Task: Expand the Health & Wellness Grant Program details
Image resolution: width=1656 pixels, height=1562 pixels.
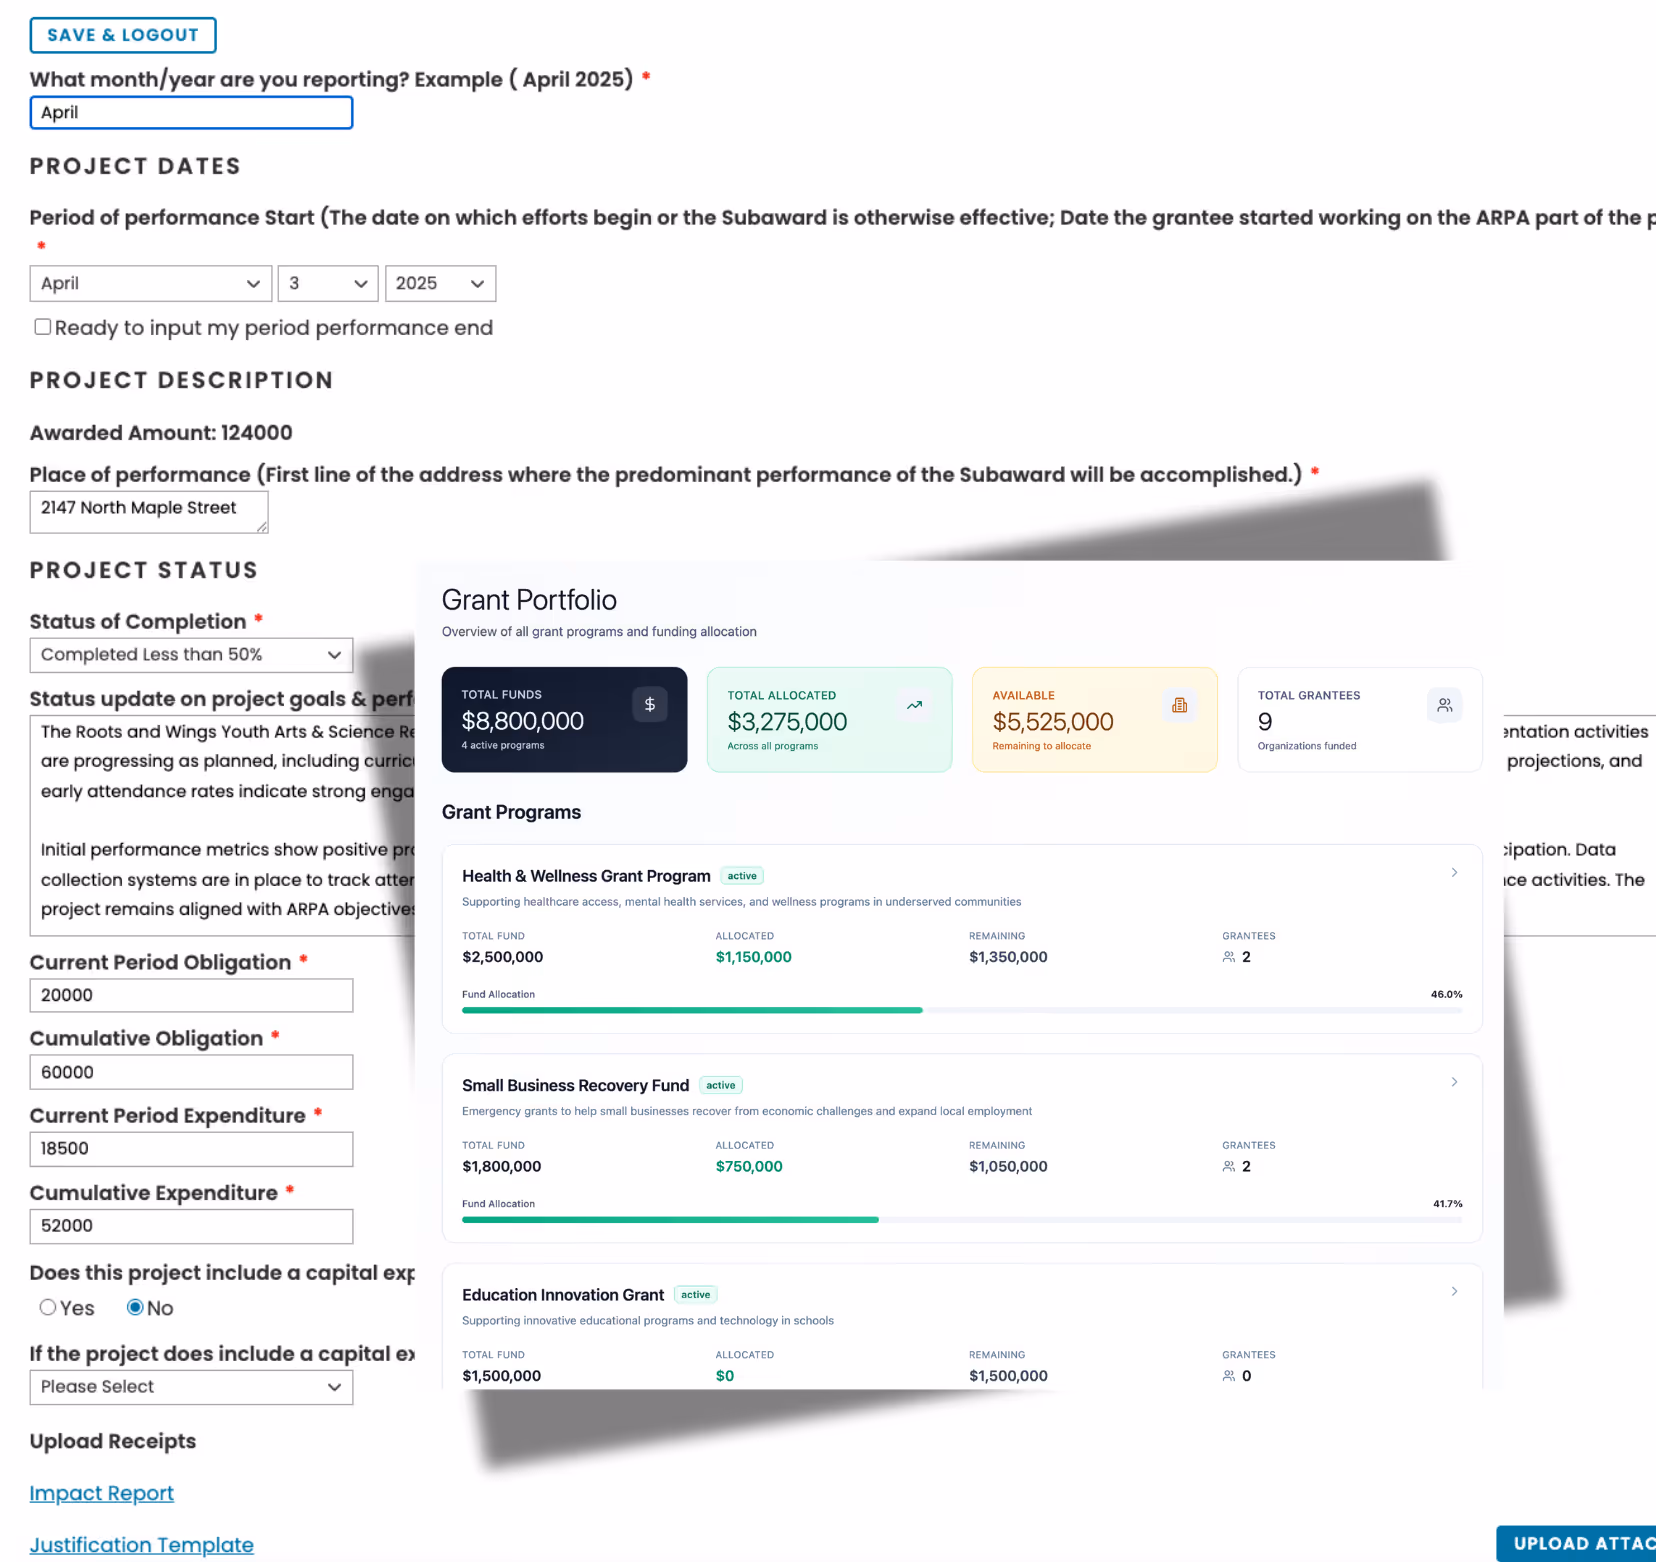Action: [1454, 872]
